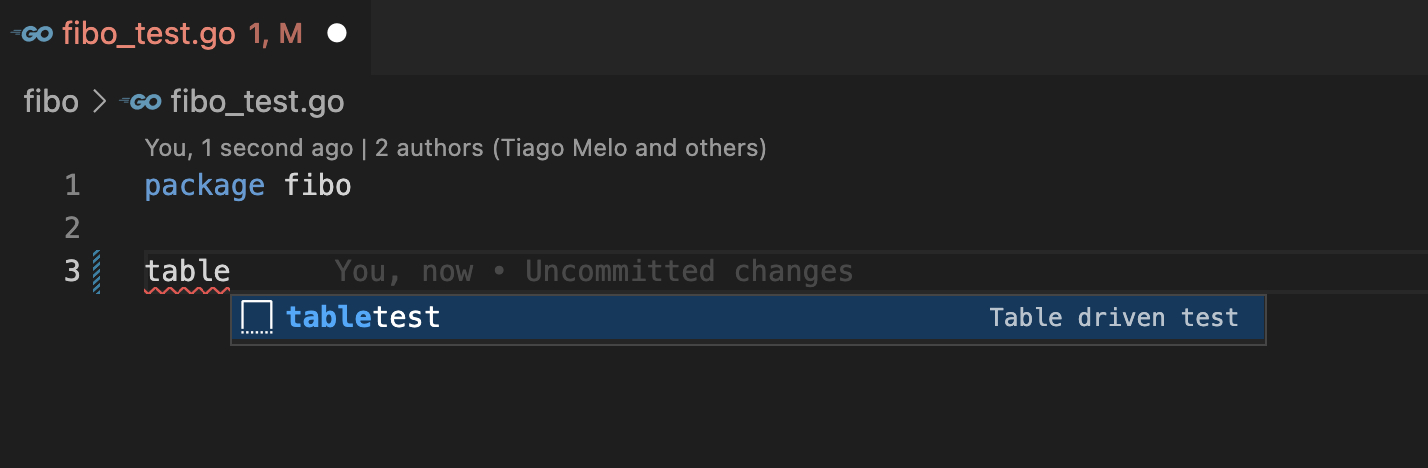This screenshot has height=468, width=1428.
Task: Expand the breadcrumb chevron after fibo
Action: pyautogui.click(x=99, y=101)
